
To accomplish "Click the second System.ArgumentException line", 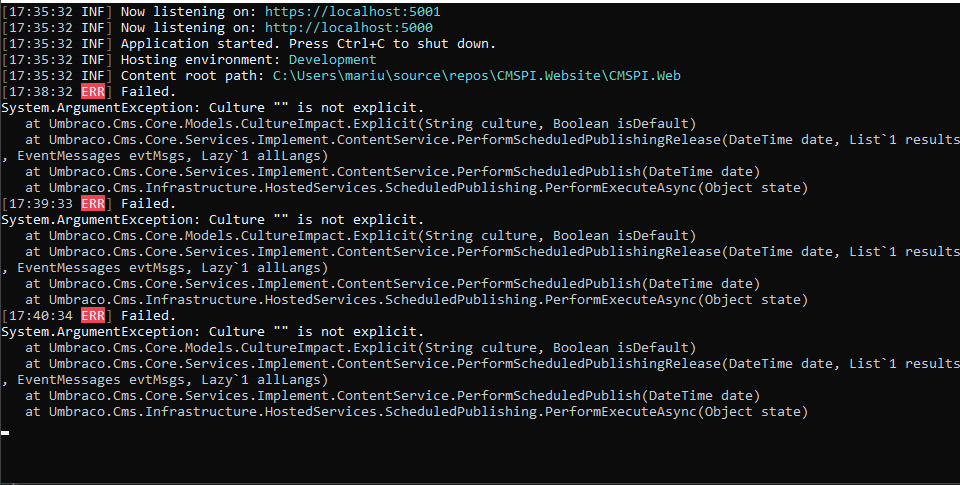I will point(212,220).
